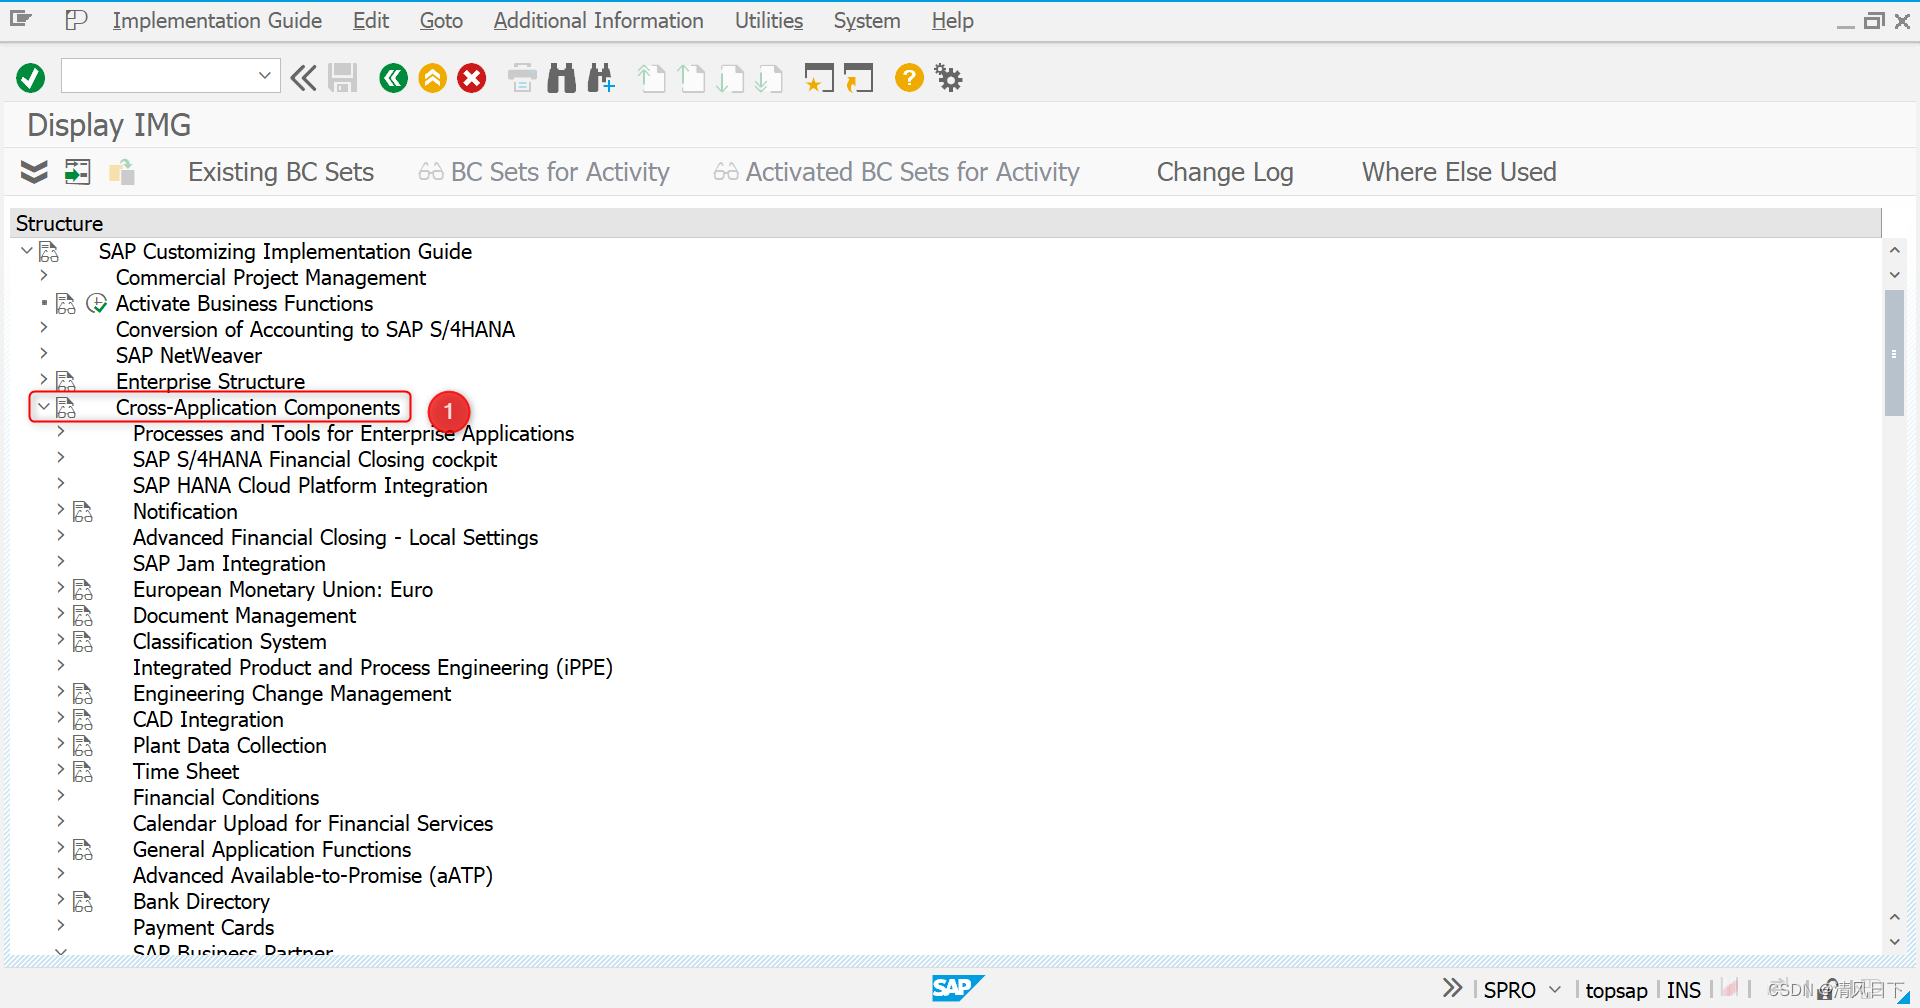Open the Utilities menu

769,20
